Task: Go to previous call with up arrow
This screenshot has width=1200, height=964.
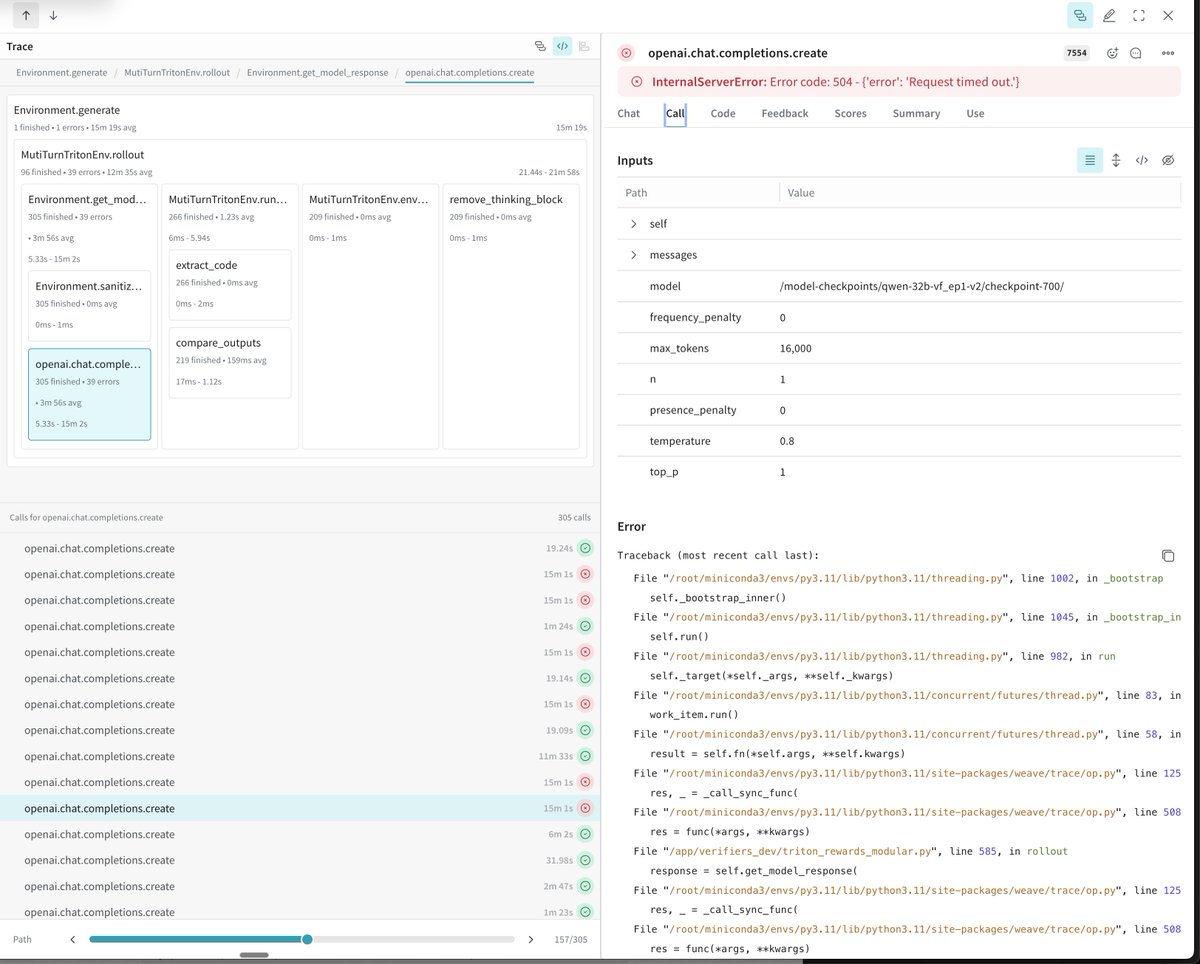Action: click(x=26, y=15)
